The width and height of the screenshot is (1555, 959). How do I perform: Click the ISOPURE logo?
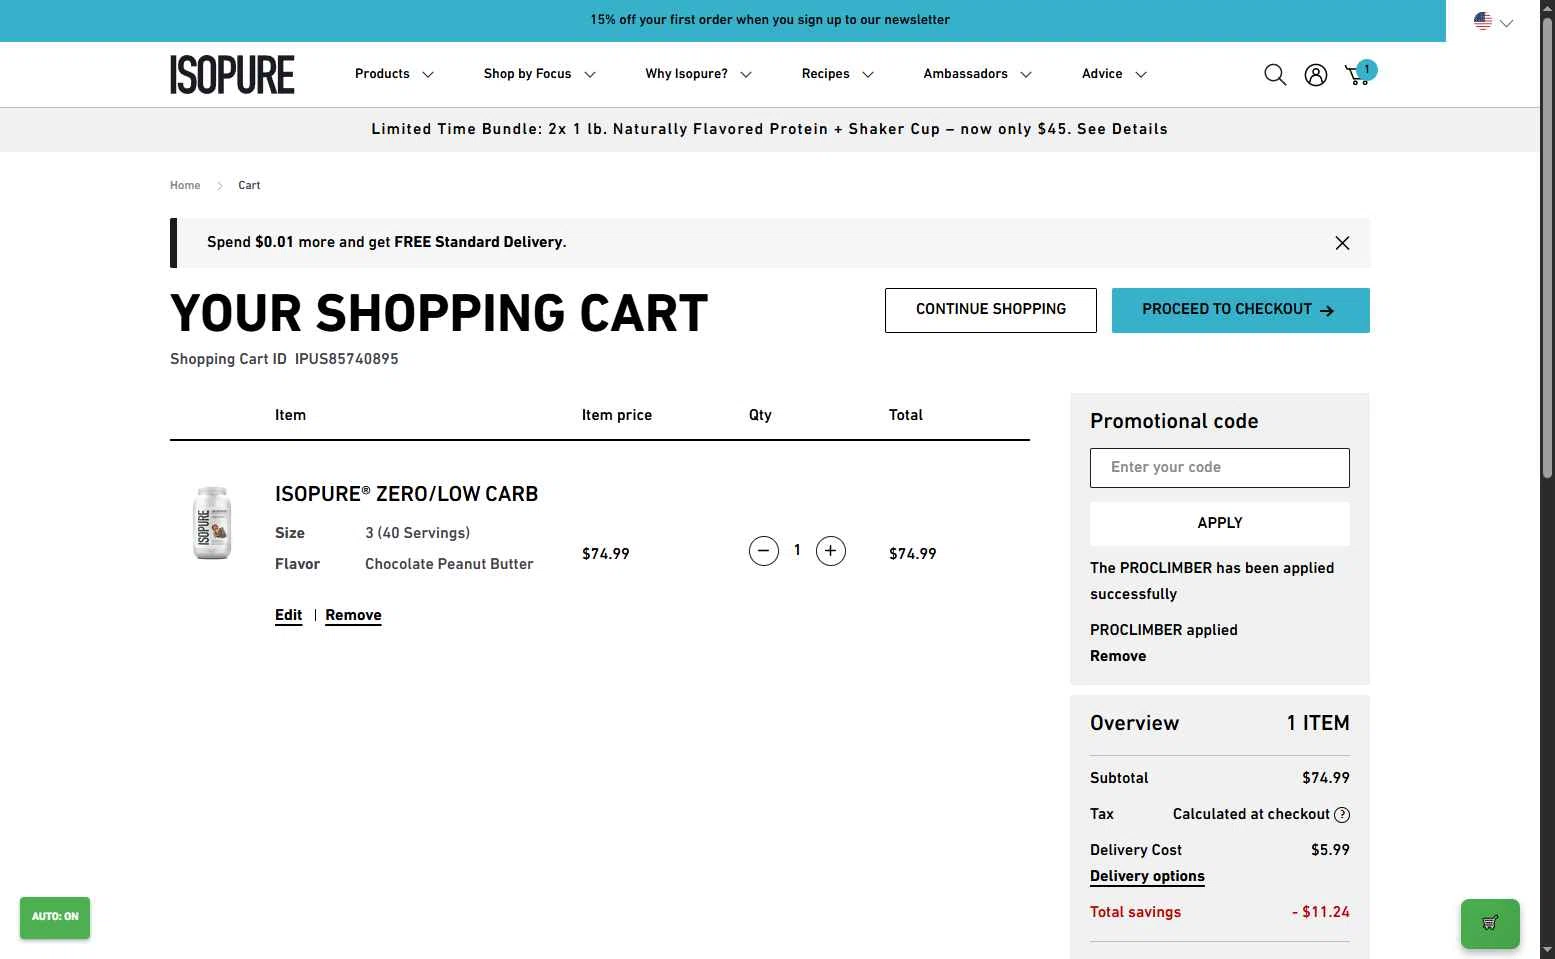pyautogui.click(x=232, y=75)
